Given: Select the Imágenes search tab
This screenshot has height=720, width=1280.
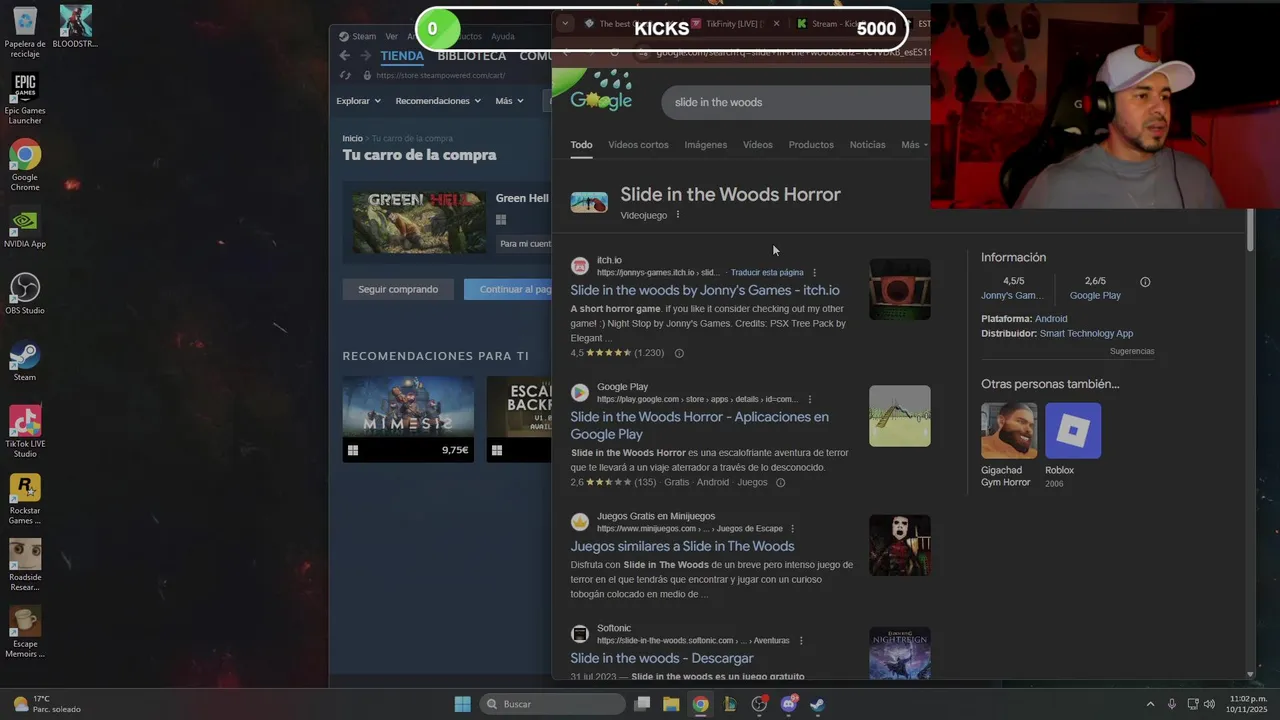Looking at the screenshot, I should coord(706,145).
